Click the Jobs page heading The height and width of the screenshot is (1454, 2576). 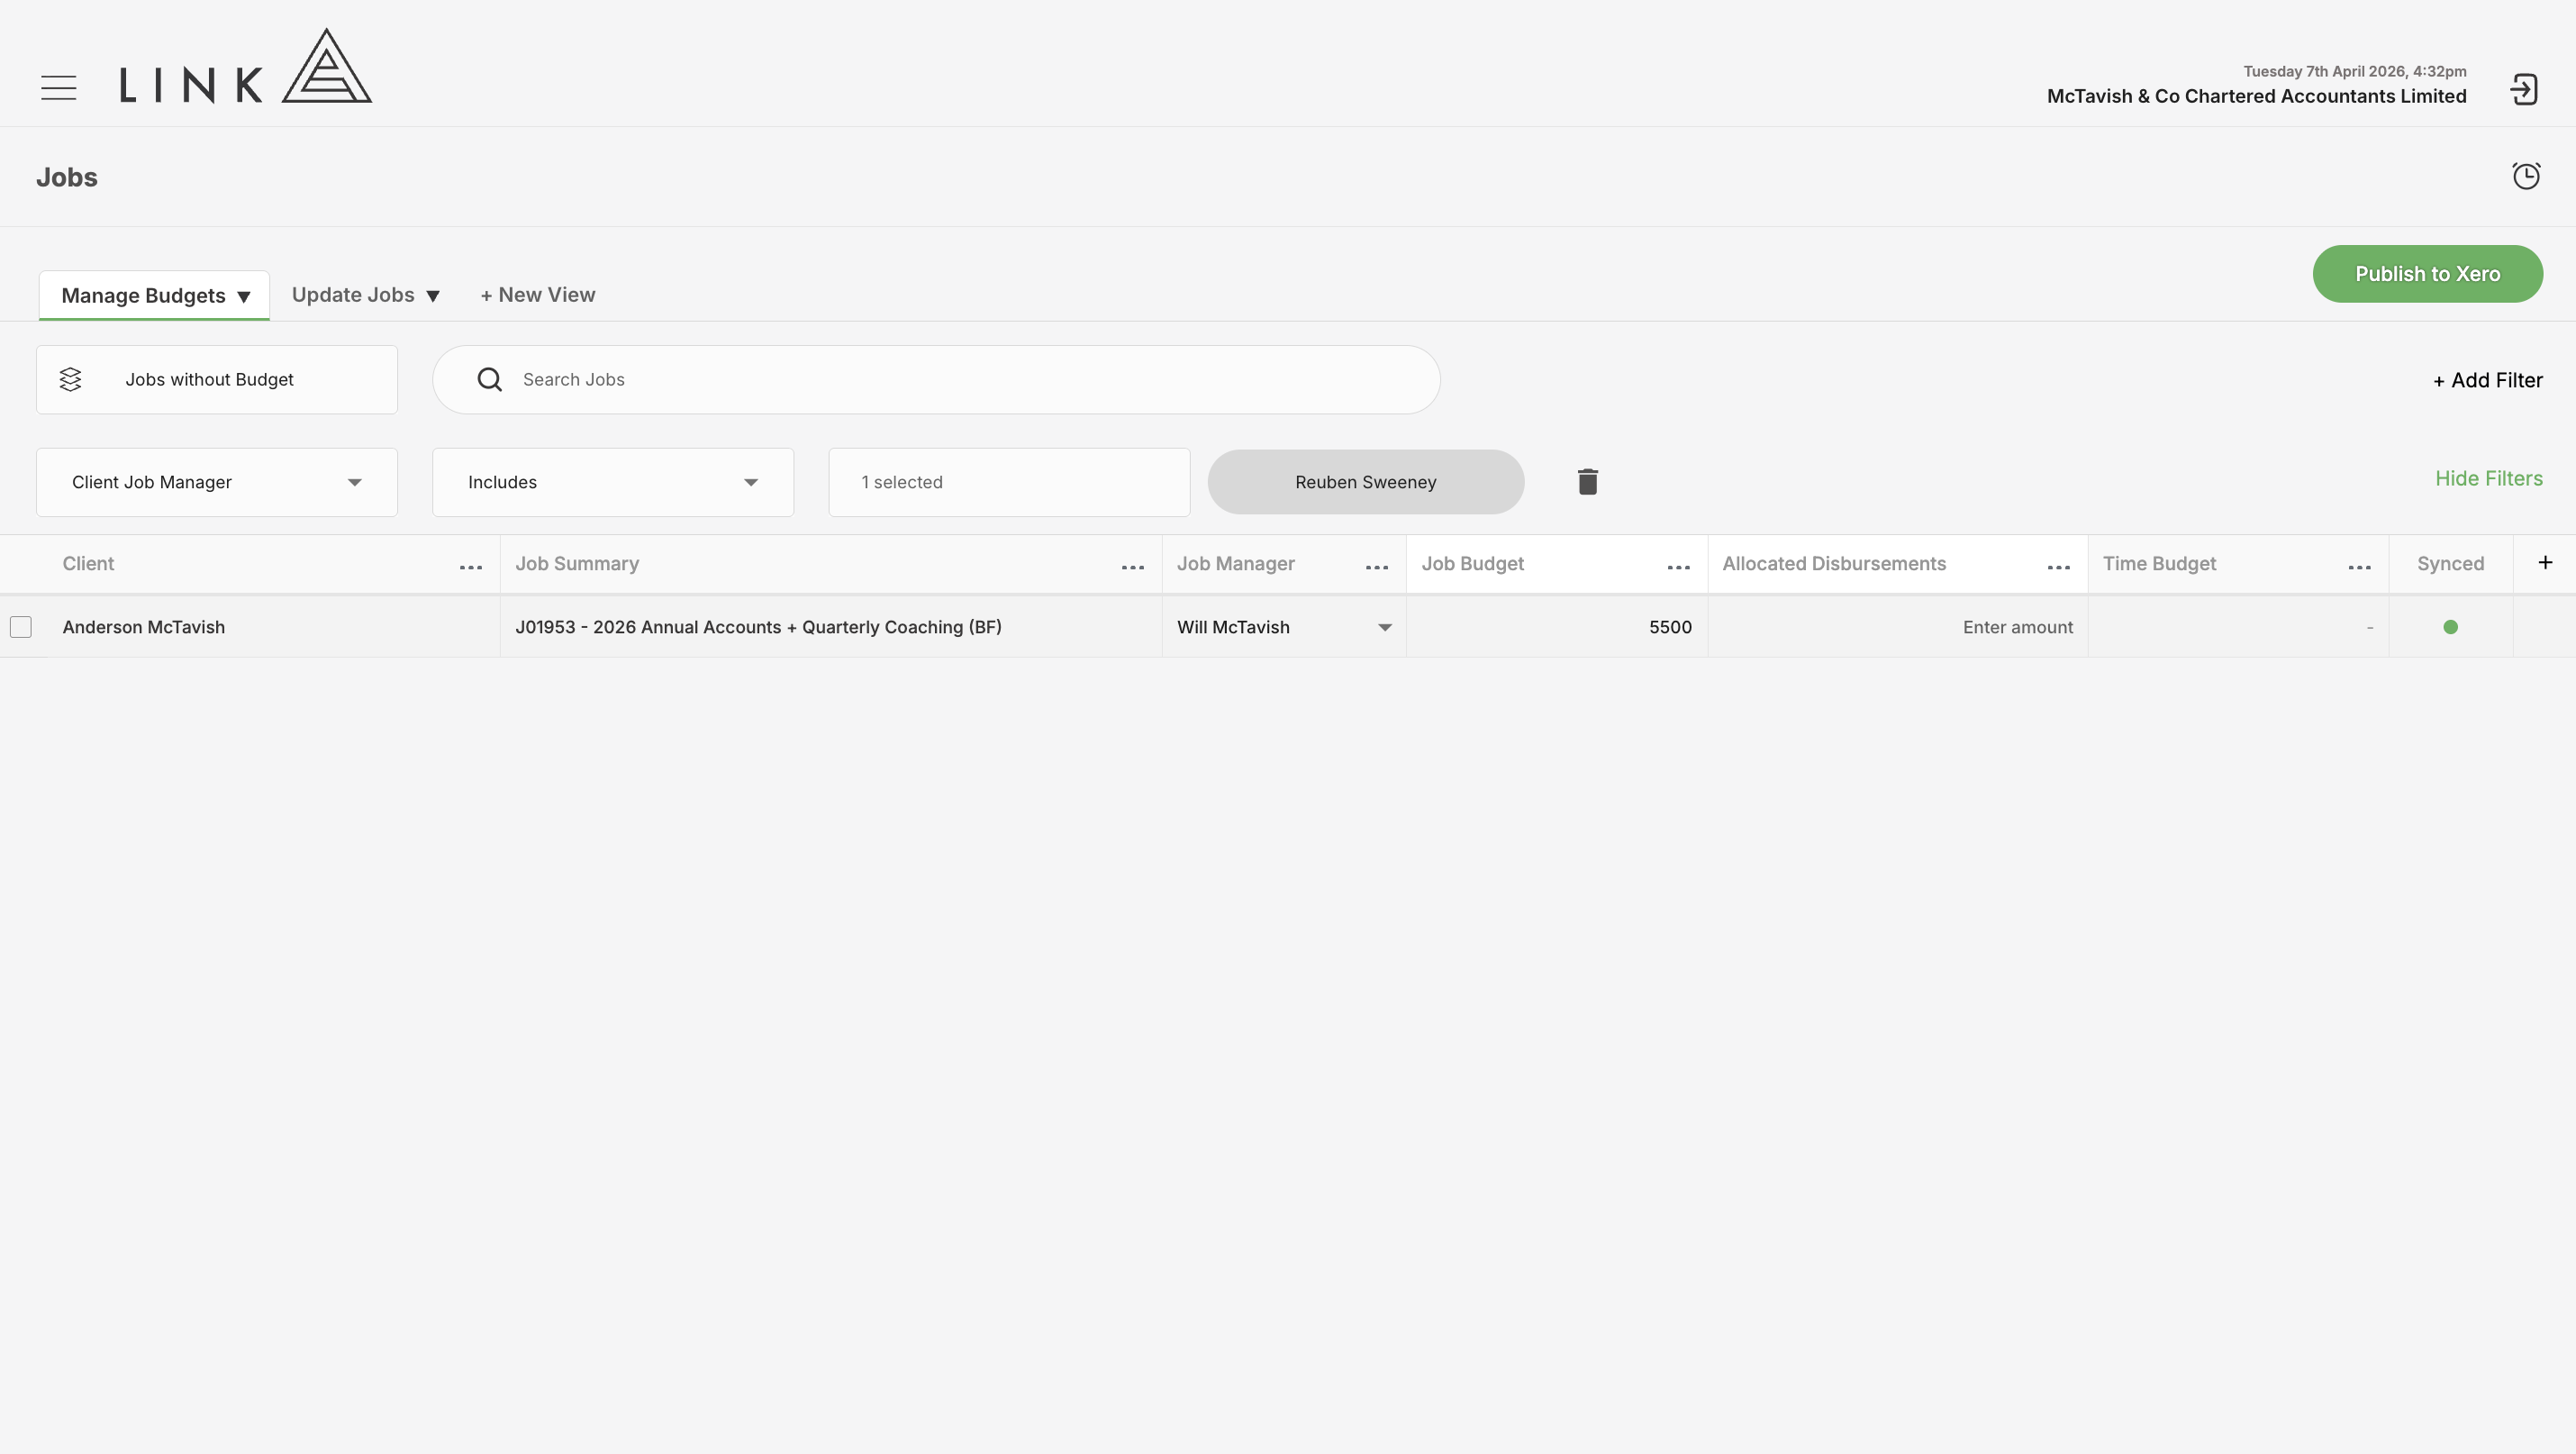[x=67, y=177]
